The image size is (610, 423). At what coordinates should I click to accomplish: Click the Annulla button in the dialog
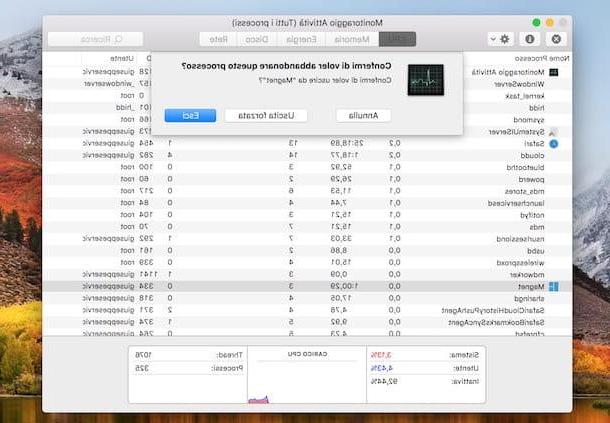tap(363, 116)
